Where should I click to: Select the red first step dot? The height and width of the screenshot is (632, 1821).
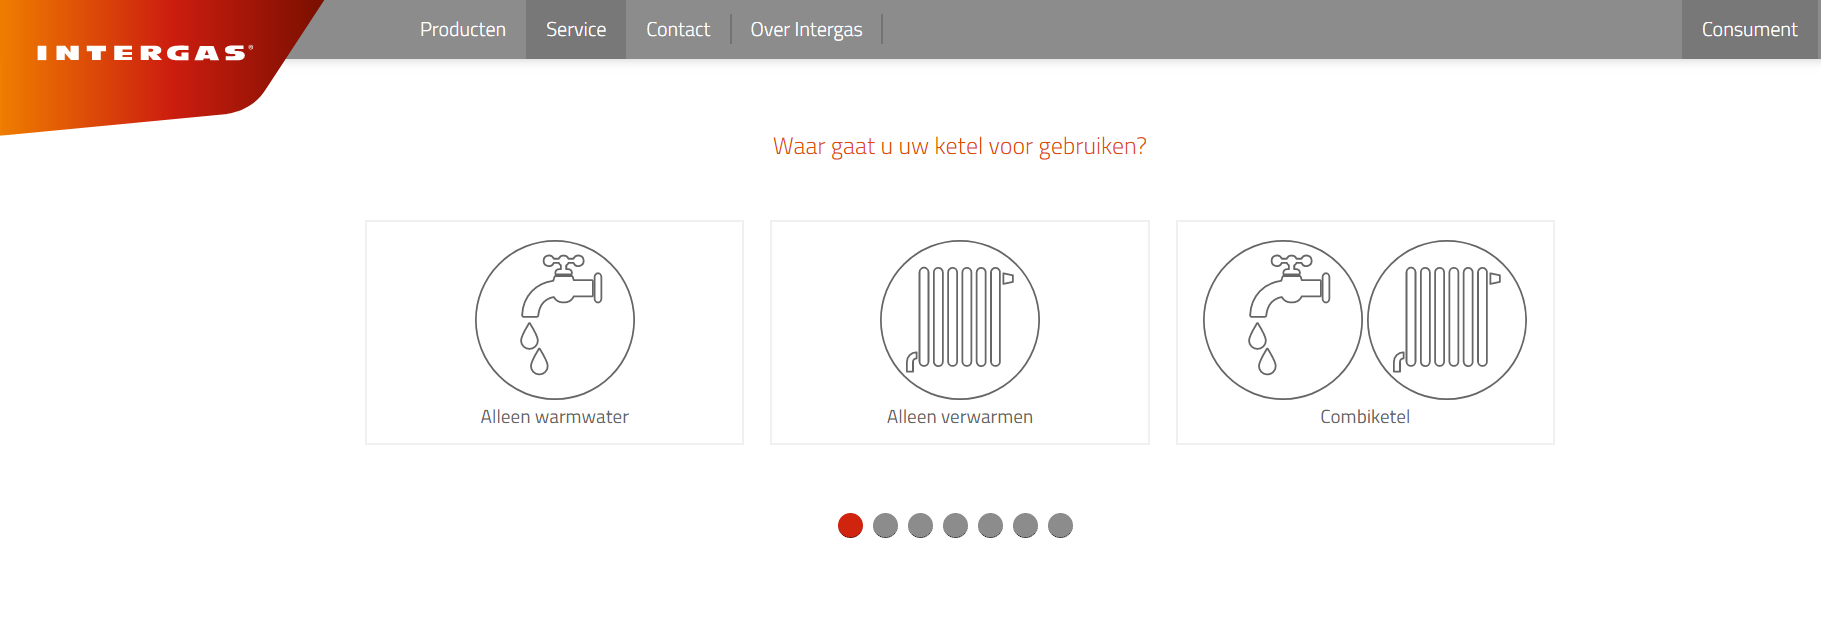click(850, 525)
